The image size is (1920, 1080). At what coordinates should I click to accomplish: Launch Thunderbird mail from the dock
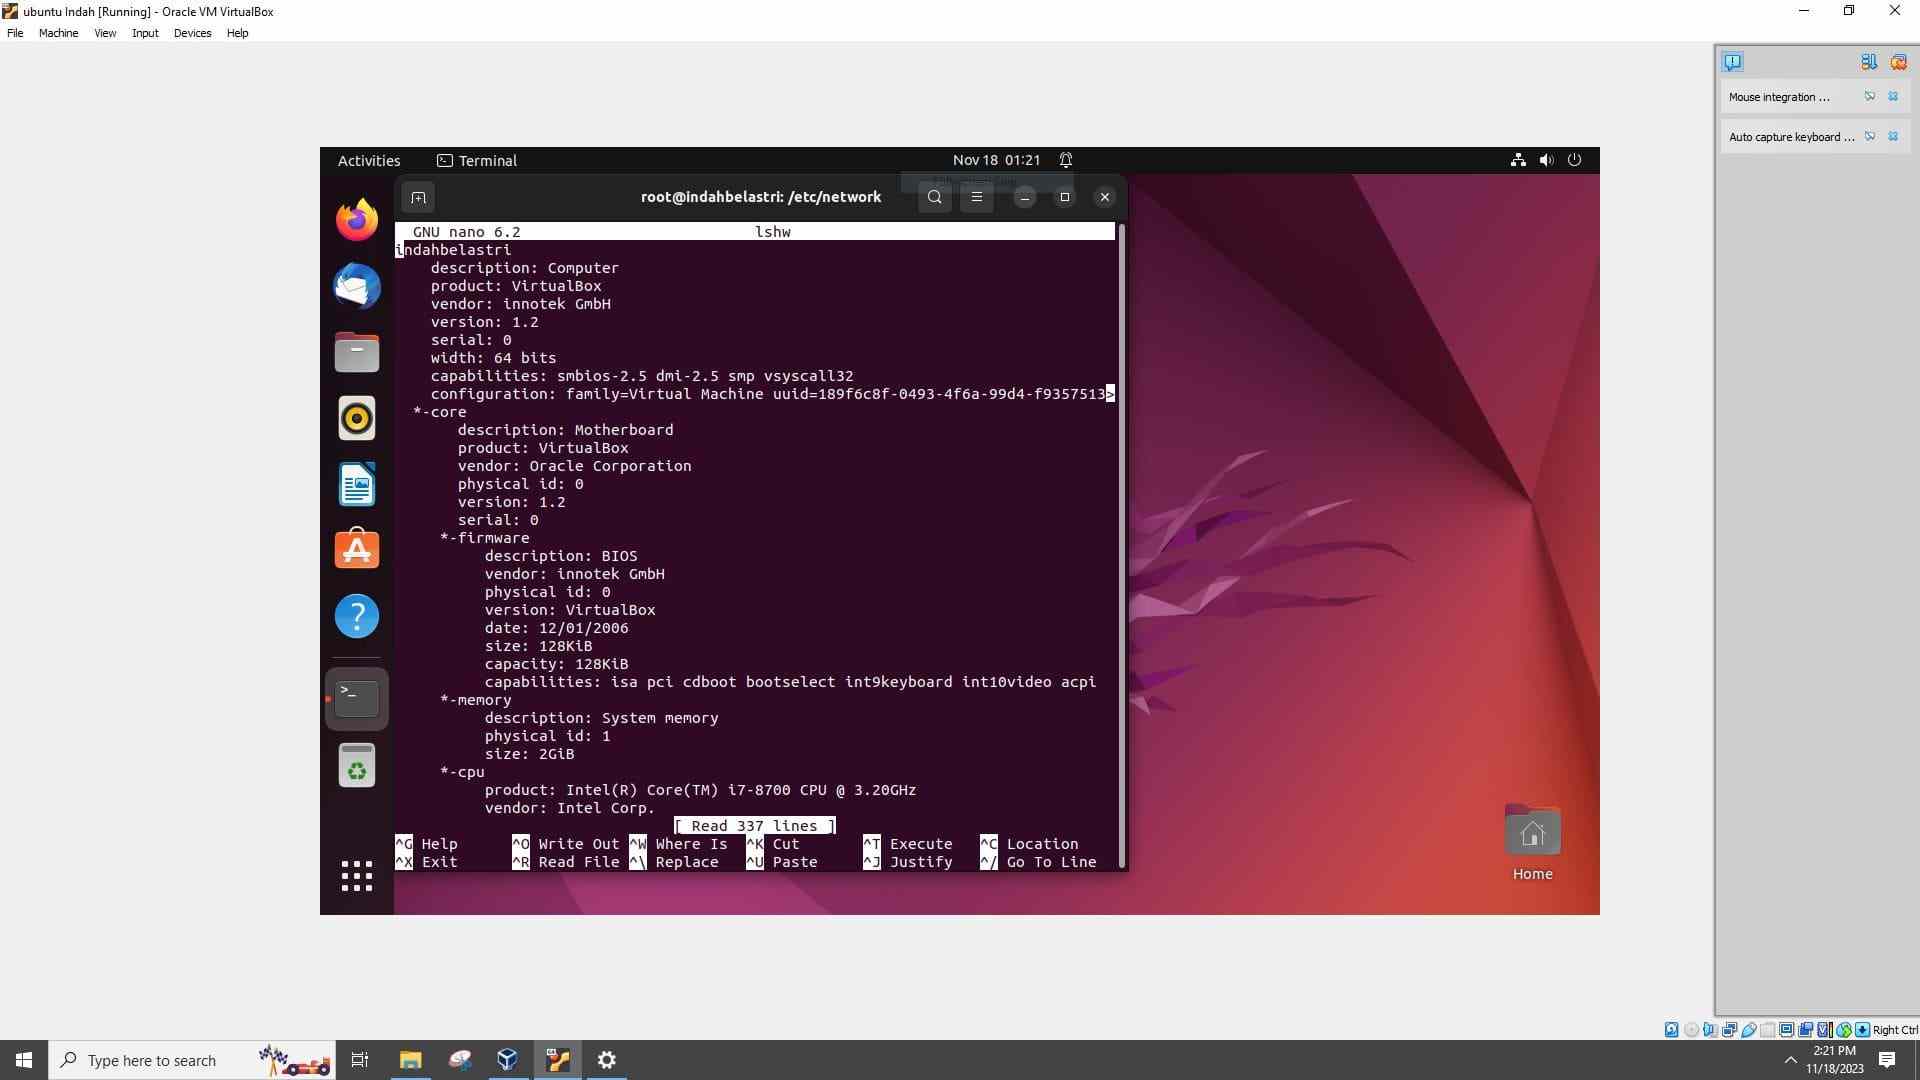[x=356, y=286]
